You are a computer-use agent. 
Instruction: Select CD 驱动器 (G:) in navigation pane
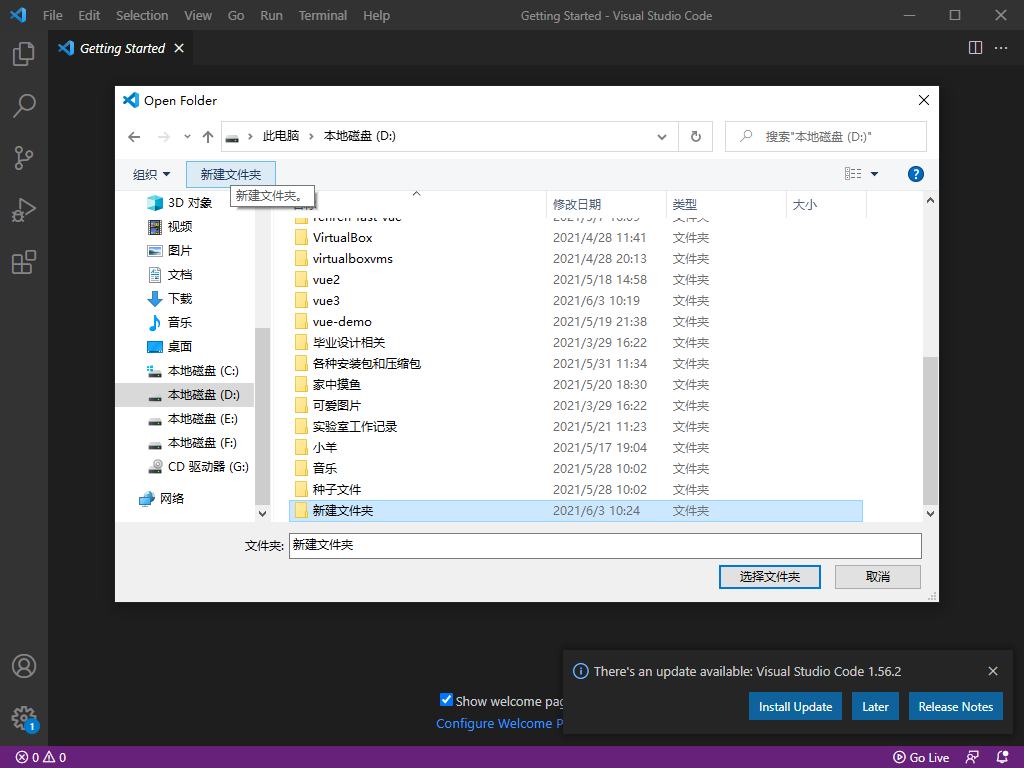[x=199, y=467]
